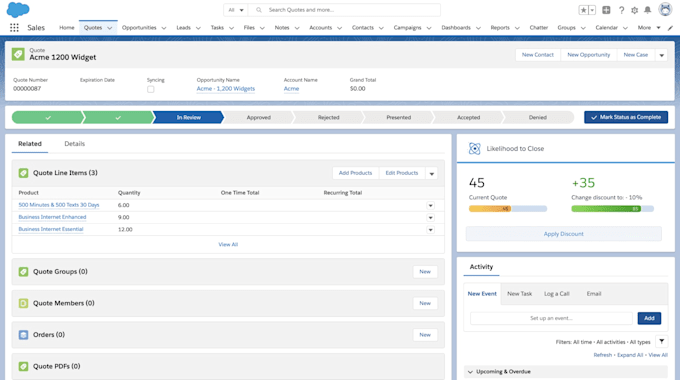The height and width of the screenshot is (380, 680).
Task: Click the search magnifier icon
Action: coord(259,10)
